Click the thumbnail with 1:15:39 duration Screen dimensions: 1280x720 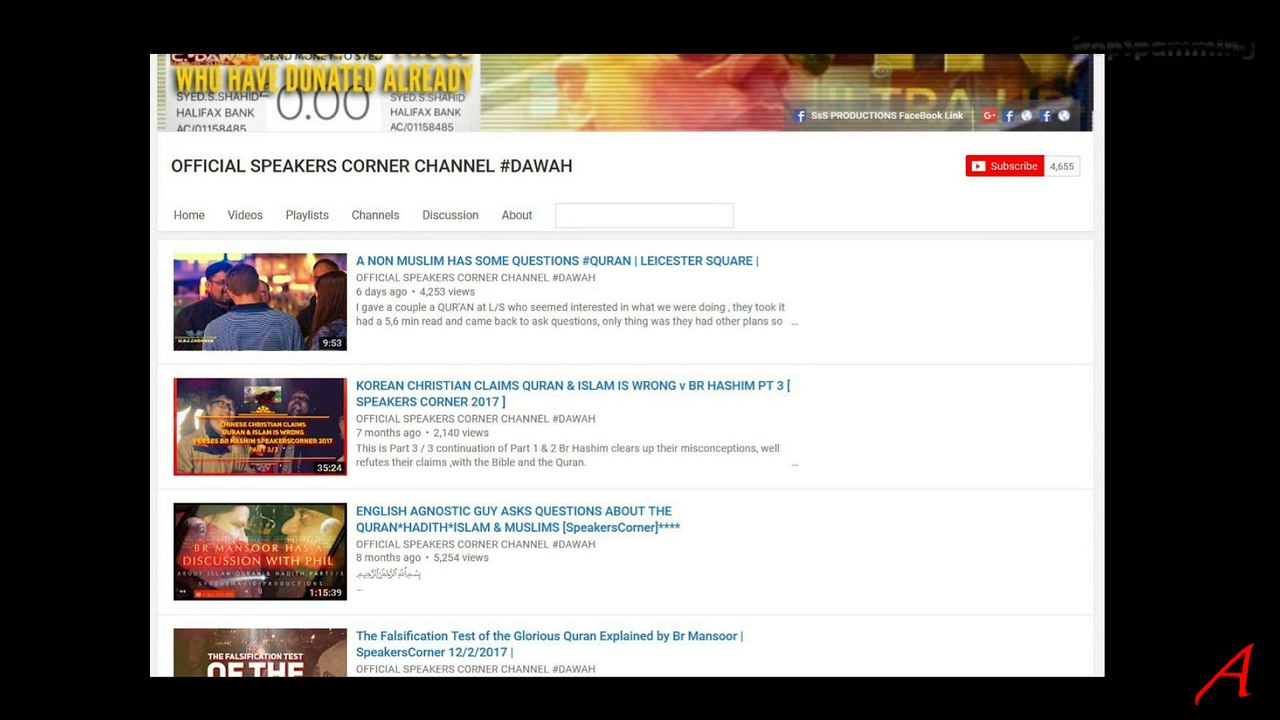click(260, 552)
